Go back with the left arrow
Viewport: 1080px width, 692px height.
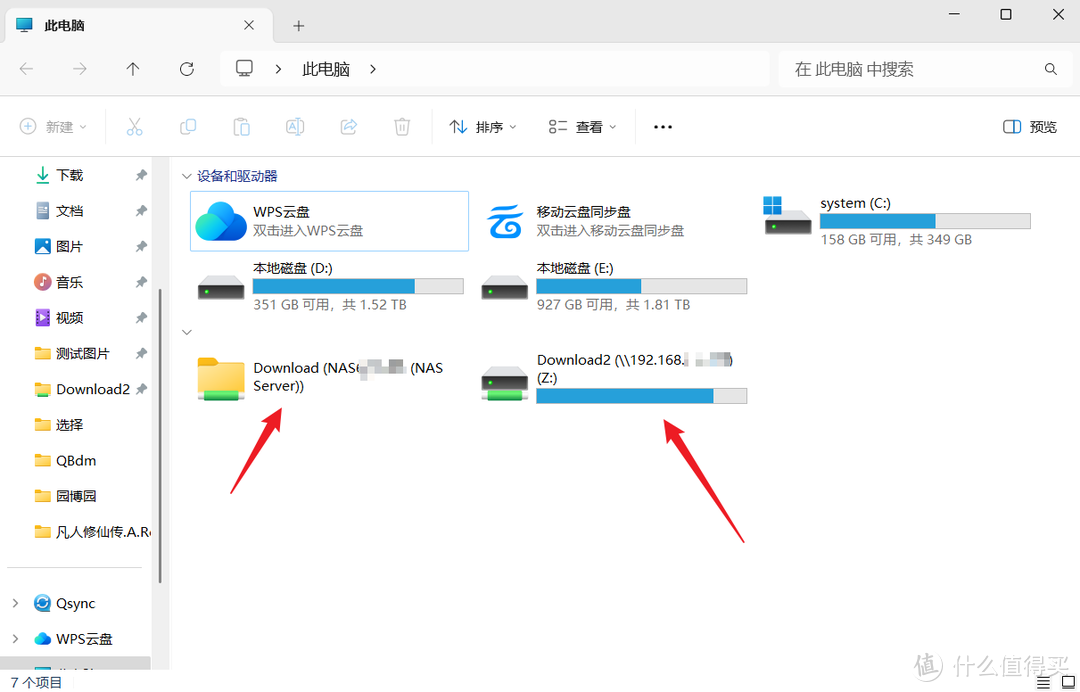(x=26, y=69)
